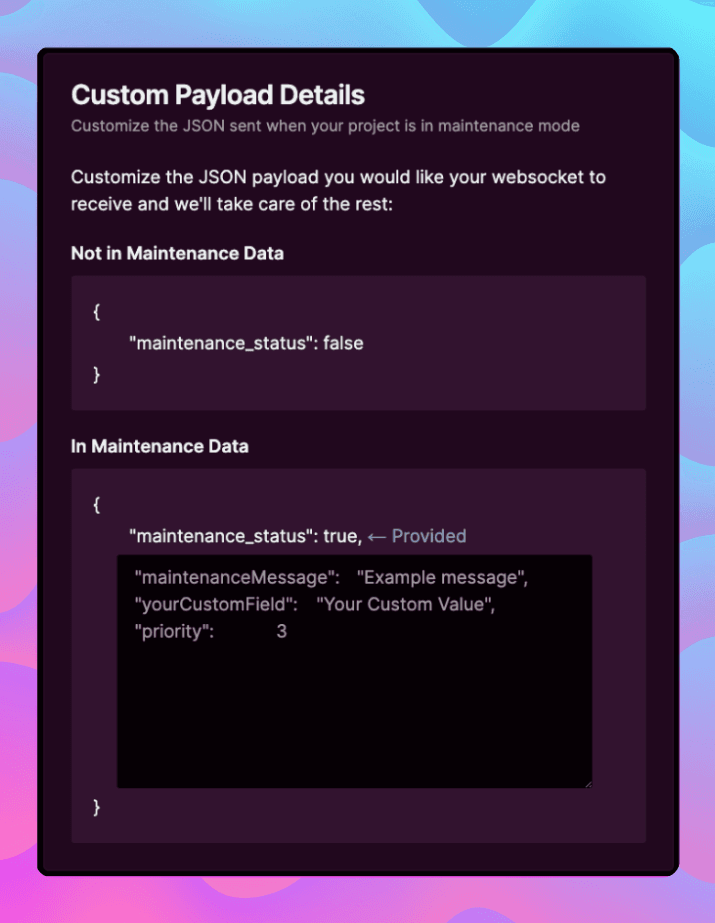Click the In Maintenance Data section header

pos(160,446)
